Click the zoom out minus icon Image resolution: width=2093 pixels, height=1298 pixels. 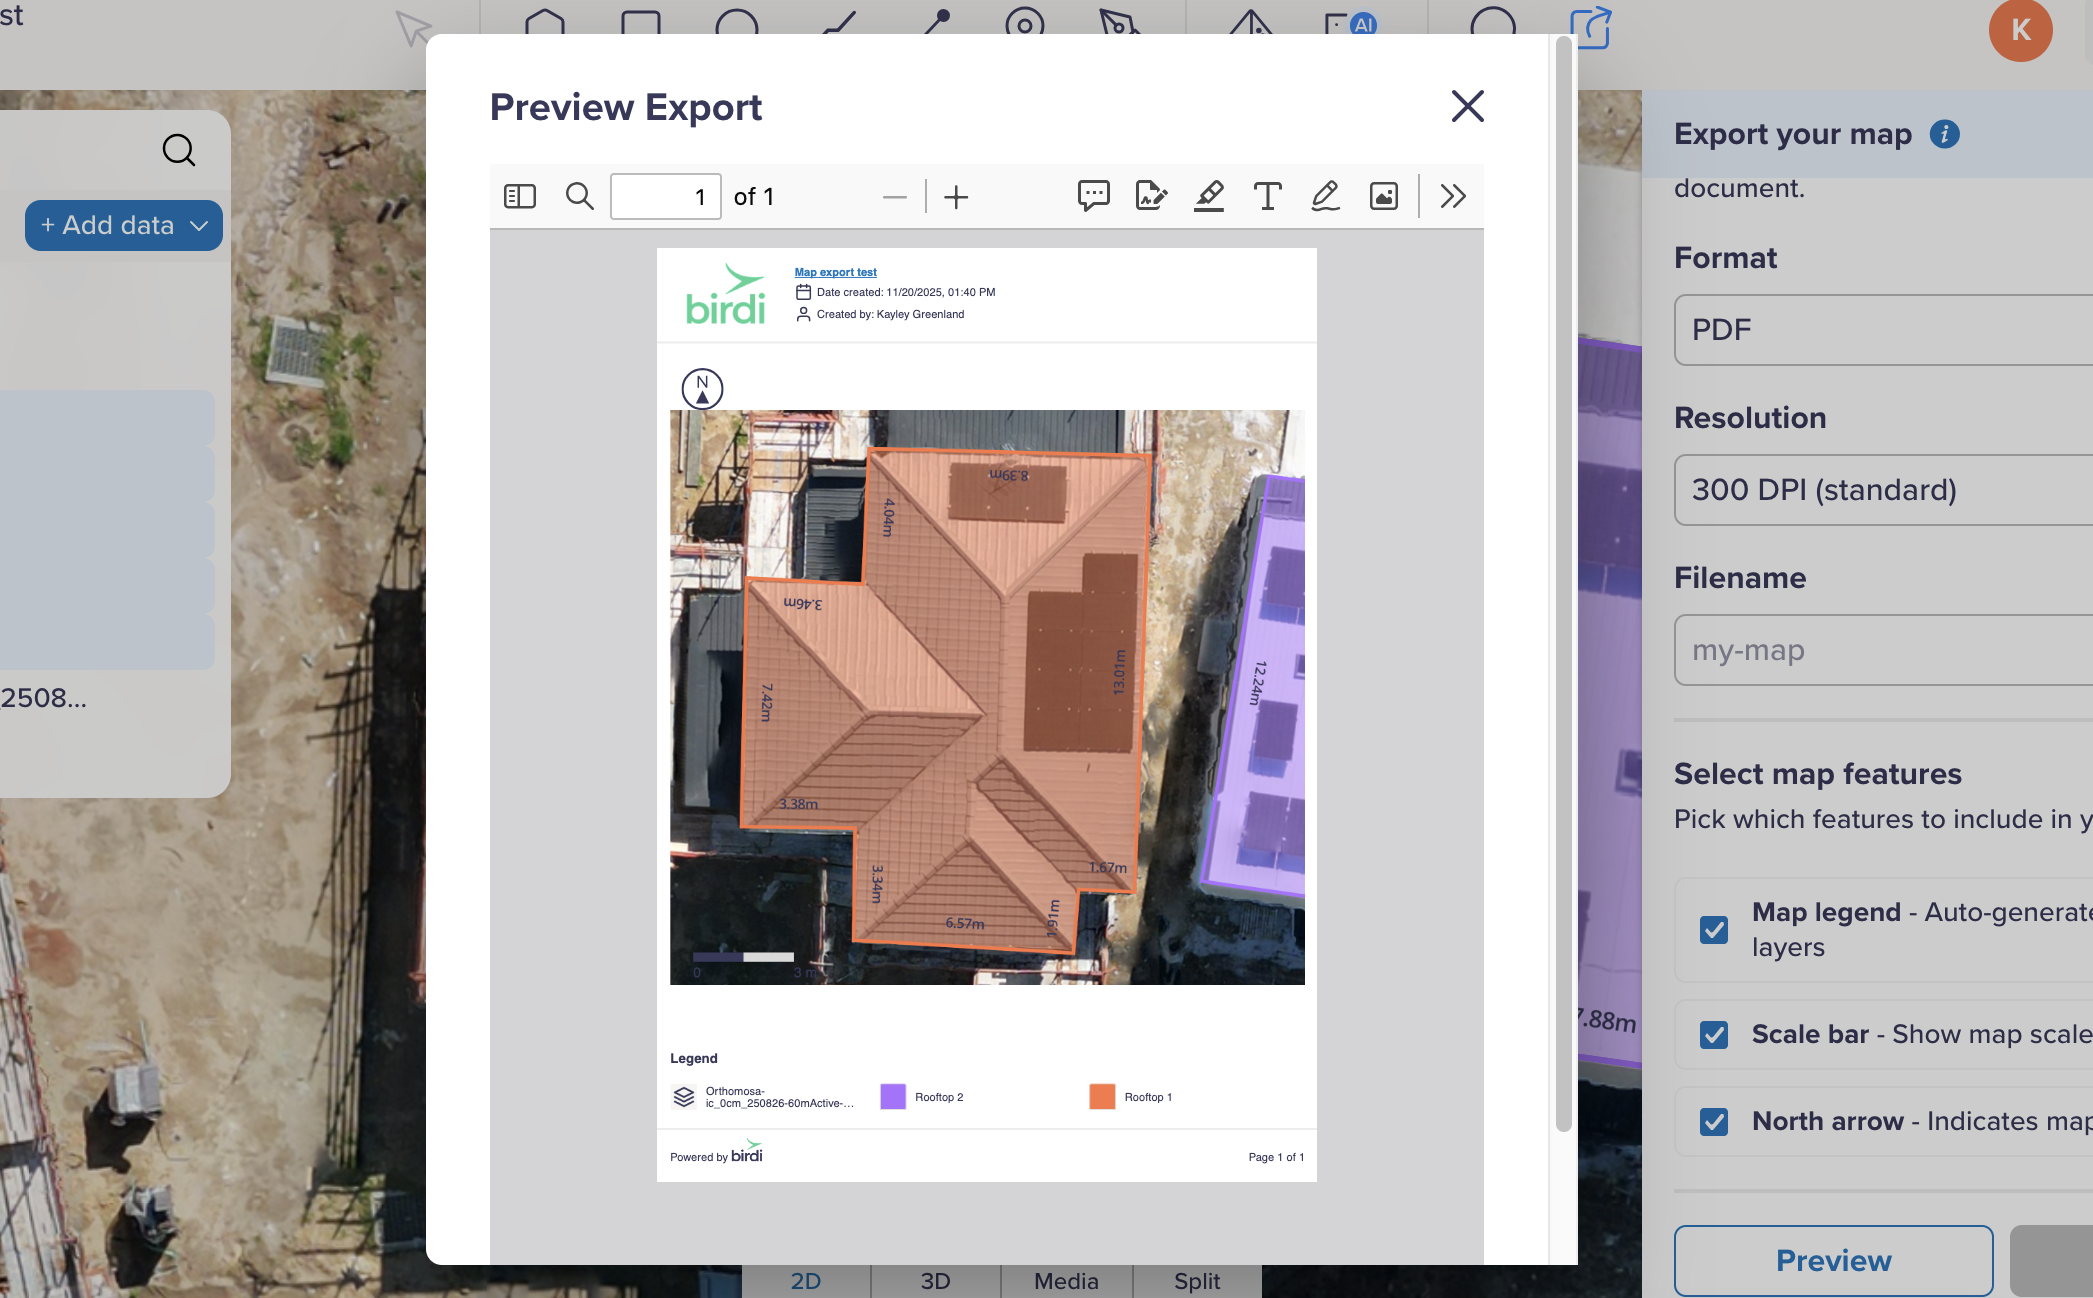[894, 197]
